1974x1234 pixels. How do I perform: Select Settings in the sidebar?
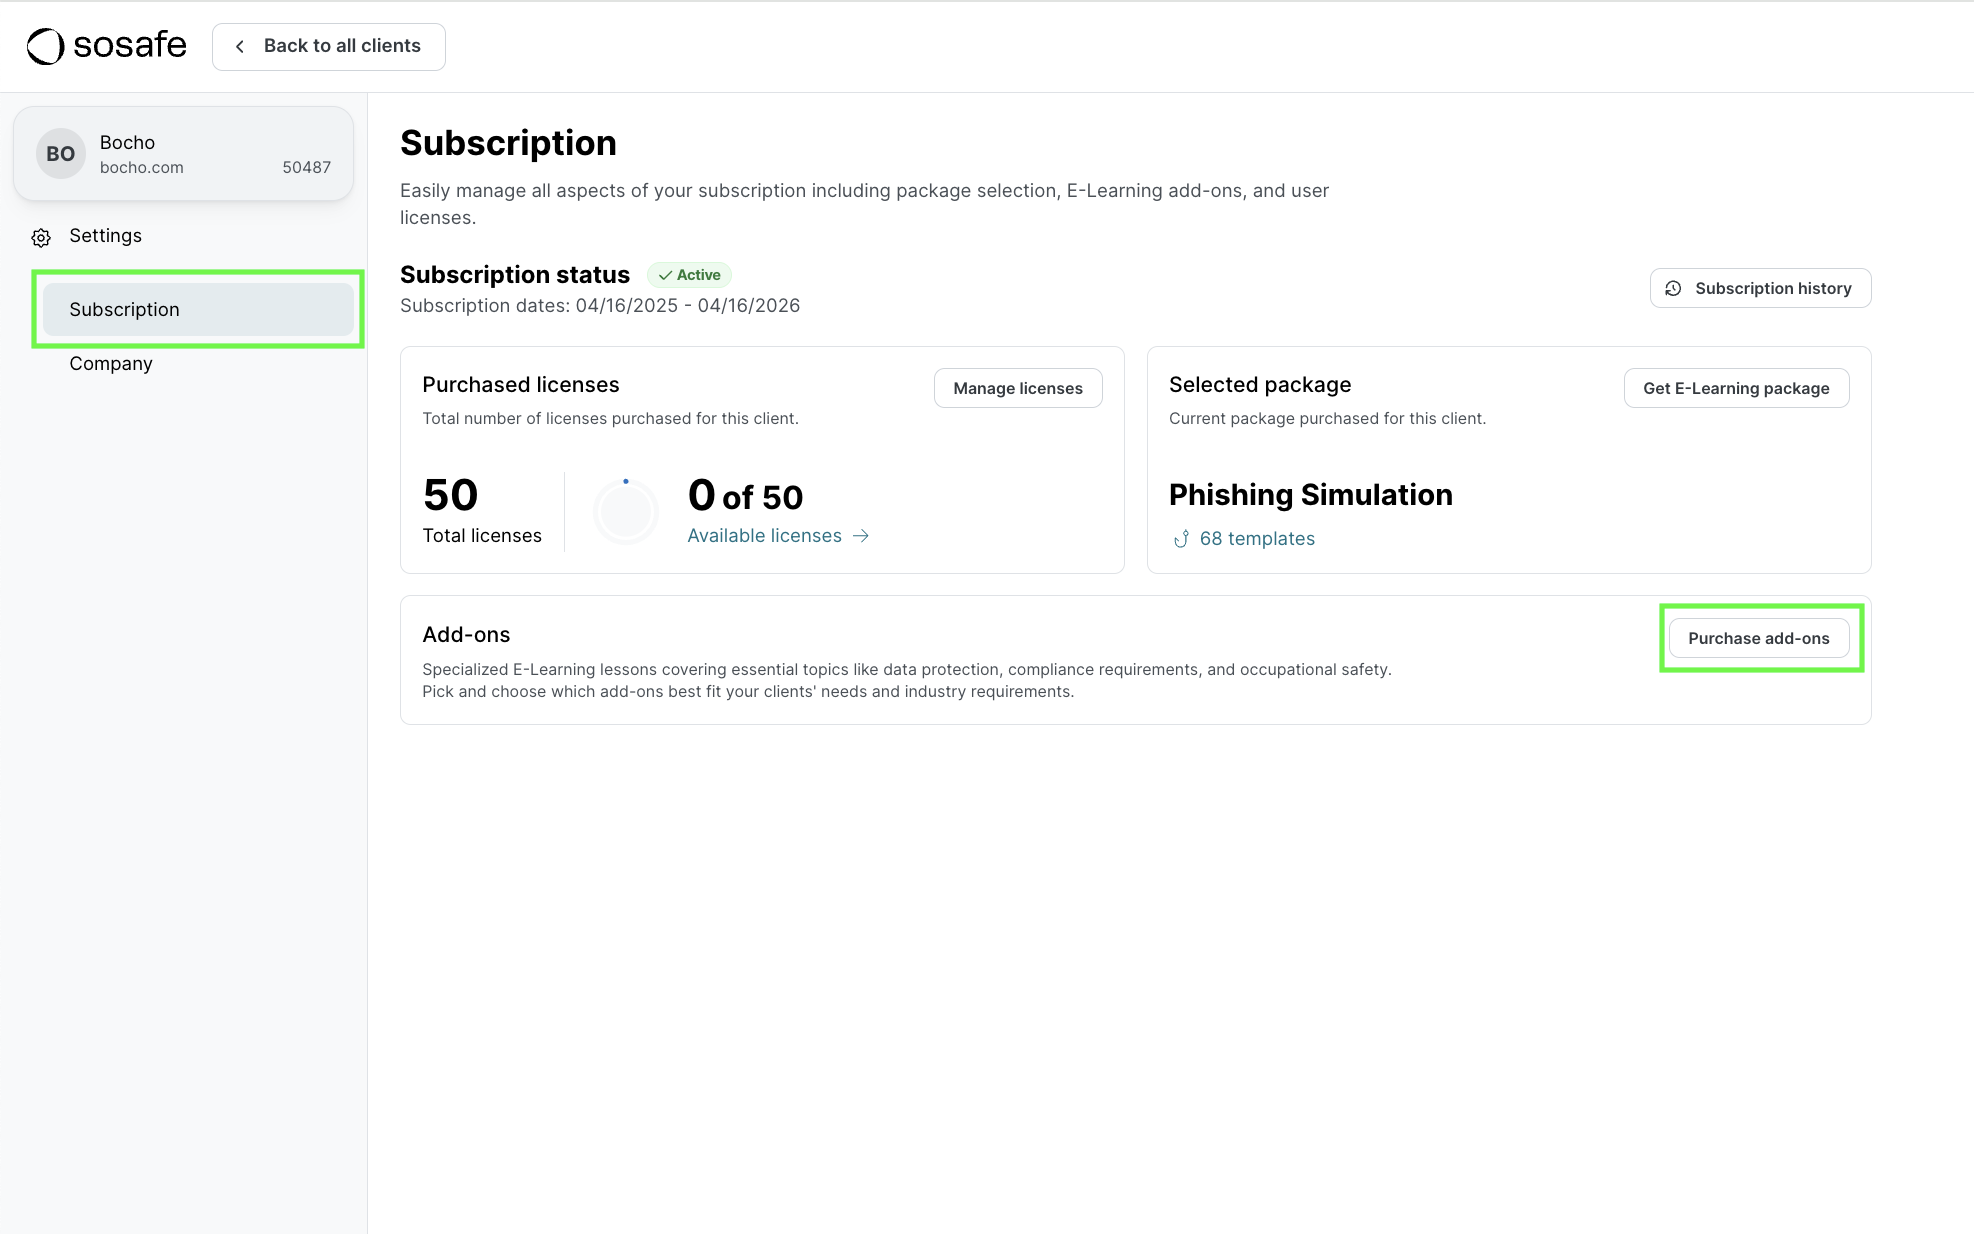(x=105, y=236)
